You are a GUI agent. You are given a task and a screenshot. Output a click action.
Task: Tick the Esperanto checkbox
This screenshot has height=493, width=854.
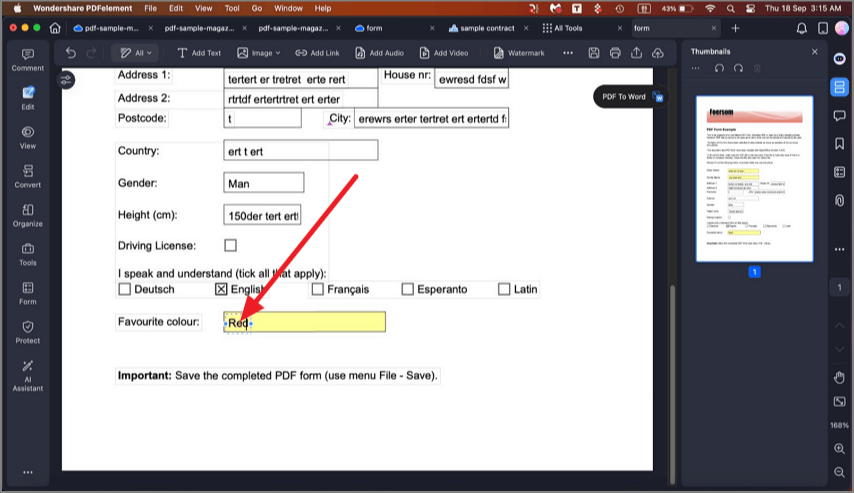(x=407, y=289)
